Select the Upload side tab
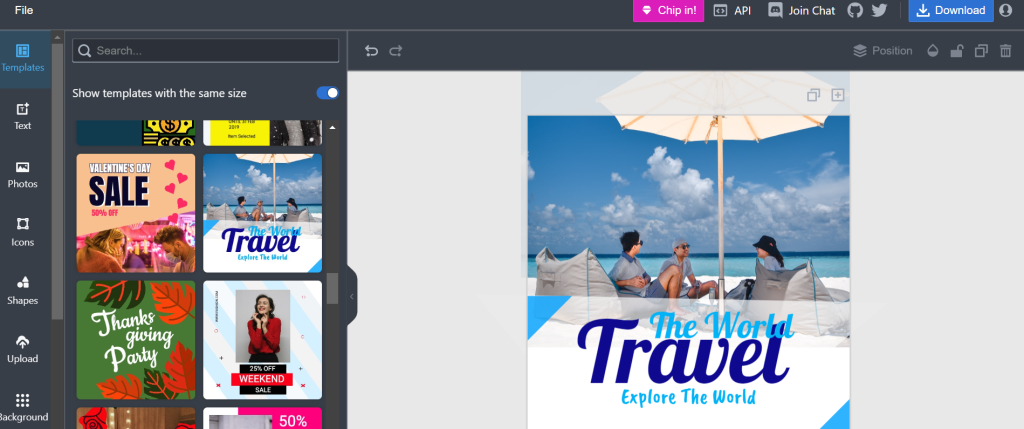Image resolution: width=1024 pixels, height=429 pixels. tap(23, 349)
